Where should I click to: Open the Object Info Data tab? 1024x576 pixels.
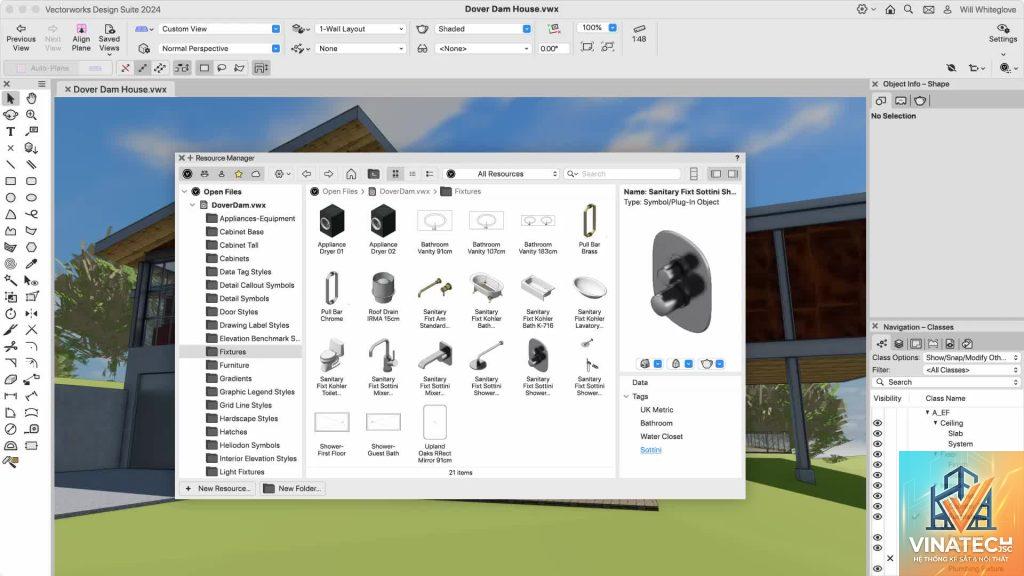click(901, 101)
